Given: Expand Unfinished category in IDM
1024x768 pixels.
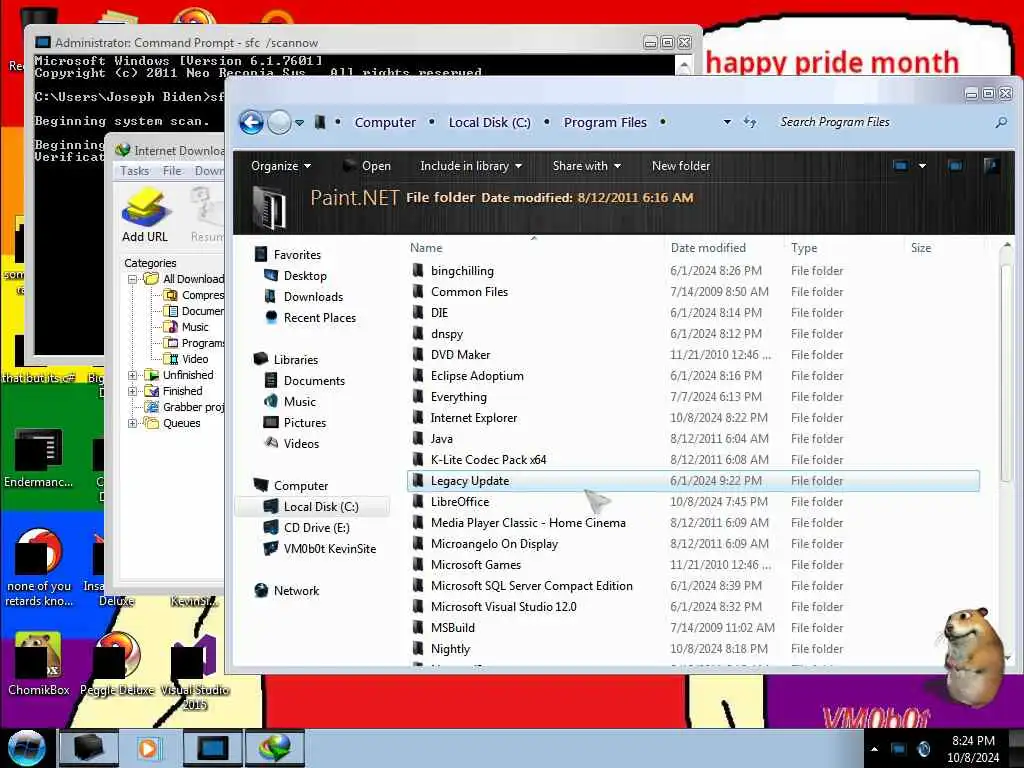Looking at the screenshot, I should [x=133, y=375].
